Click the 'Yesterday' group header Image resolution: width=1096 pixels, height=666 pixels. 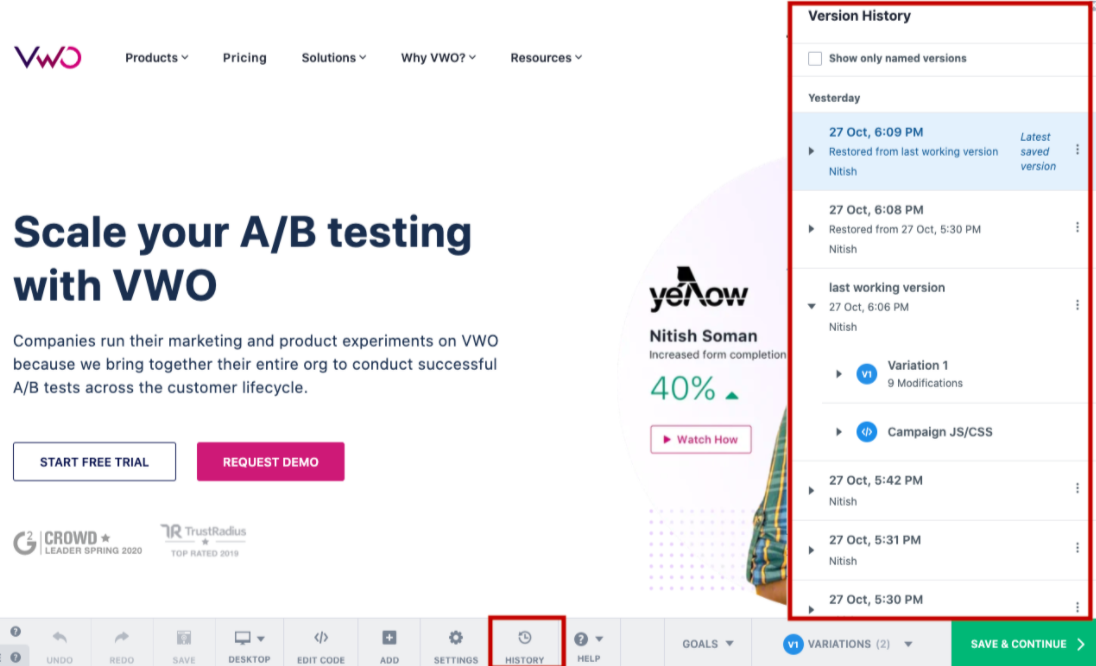click(834, 98)
